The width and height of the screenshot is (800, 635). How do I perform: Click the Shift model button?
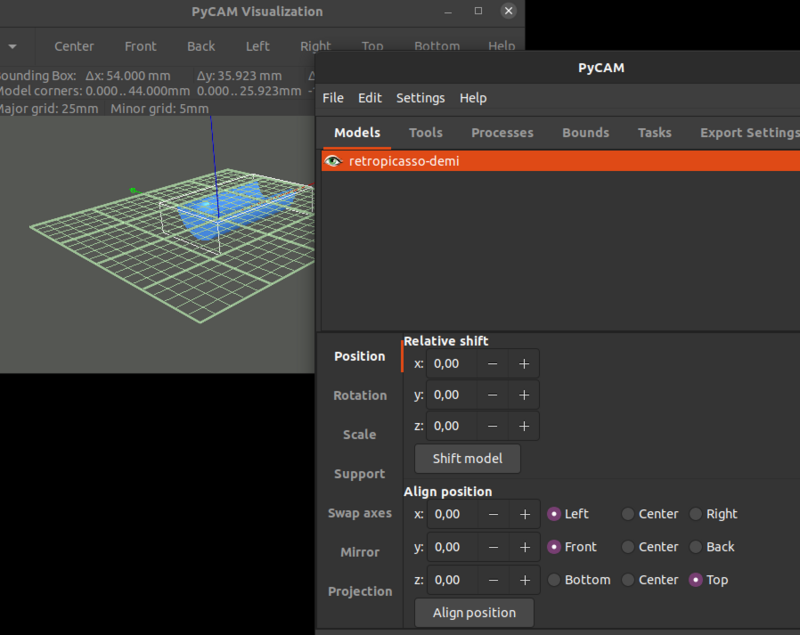pyautogui.click(x=467, y=459)
